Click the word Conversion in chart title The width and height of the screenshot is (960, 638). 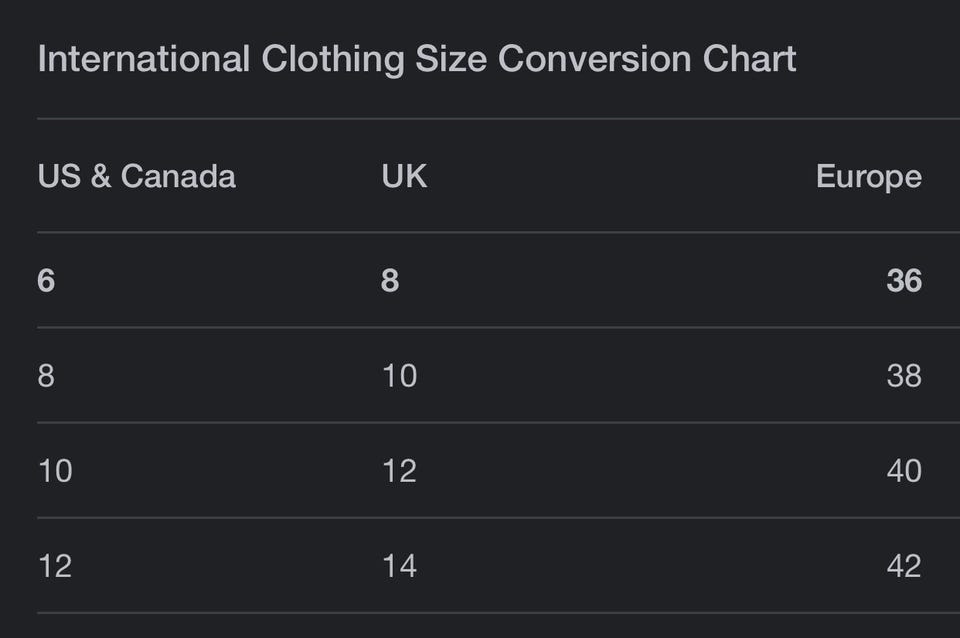click(595, 59)
